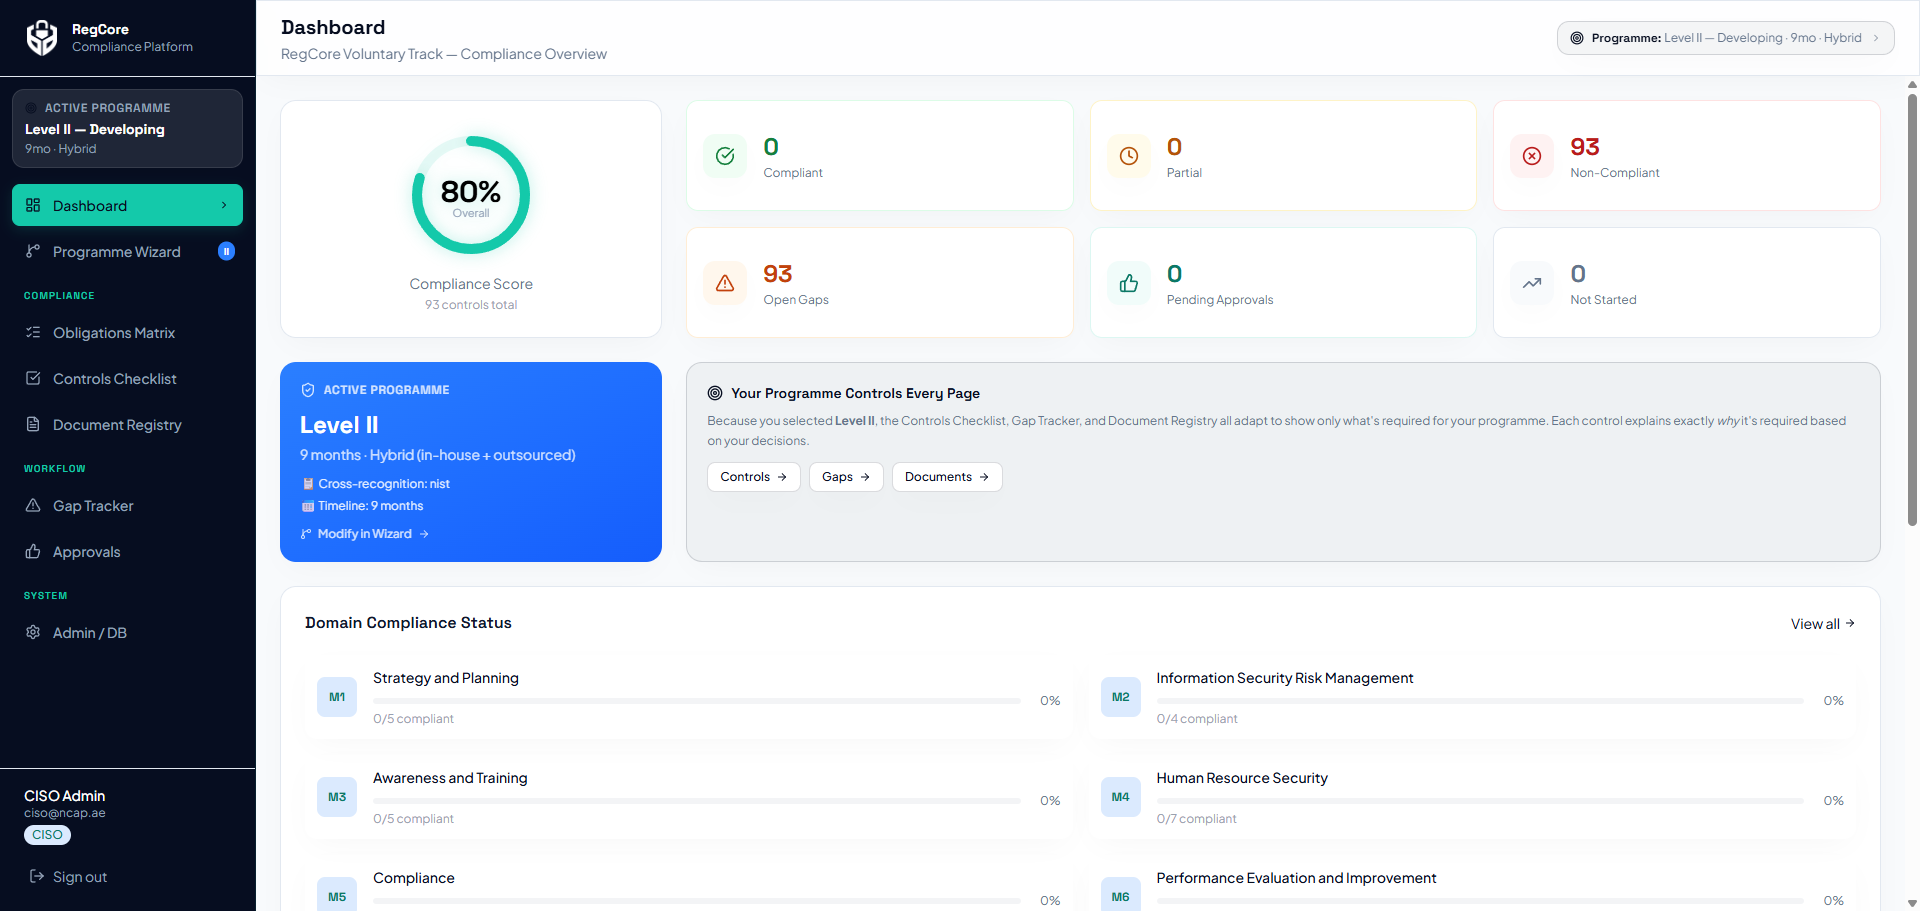
Task: Open the Non-Compliant stat card
Action: (x=1687, y=156)
